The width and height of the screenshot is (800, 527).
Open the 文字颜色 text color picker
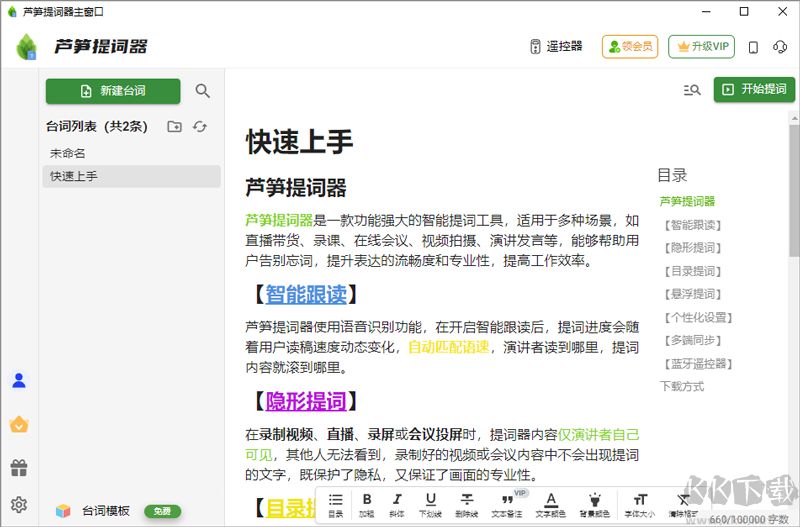pos(551,505)
